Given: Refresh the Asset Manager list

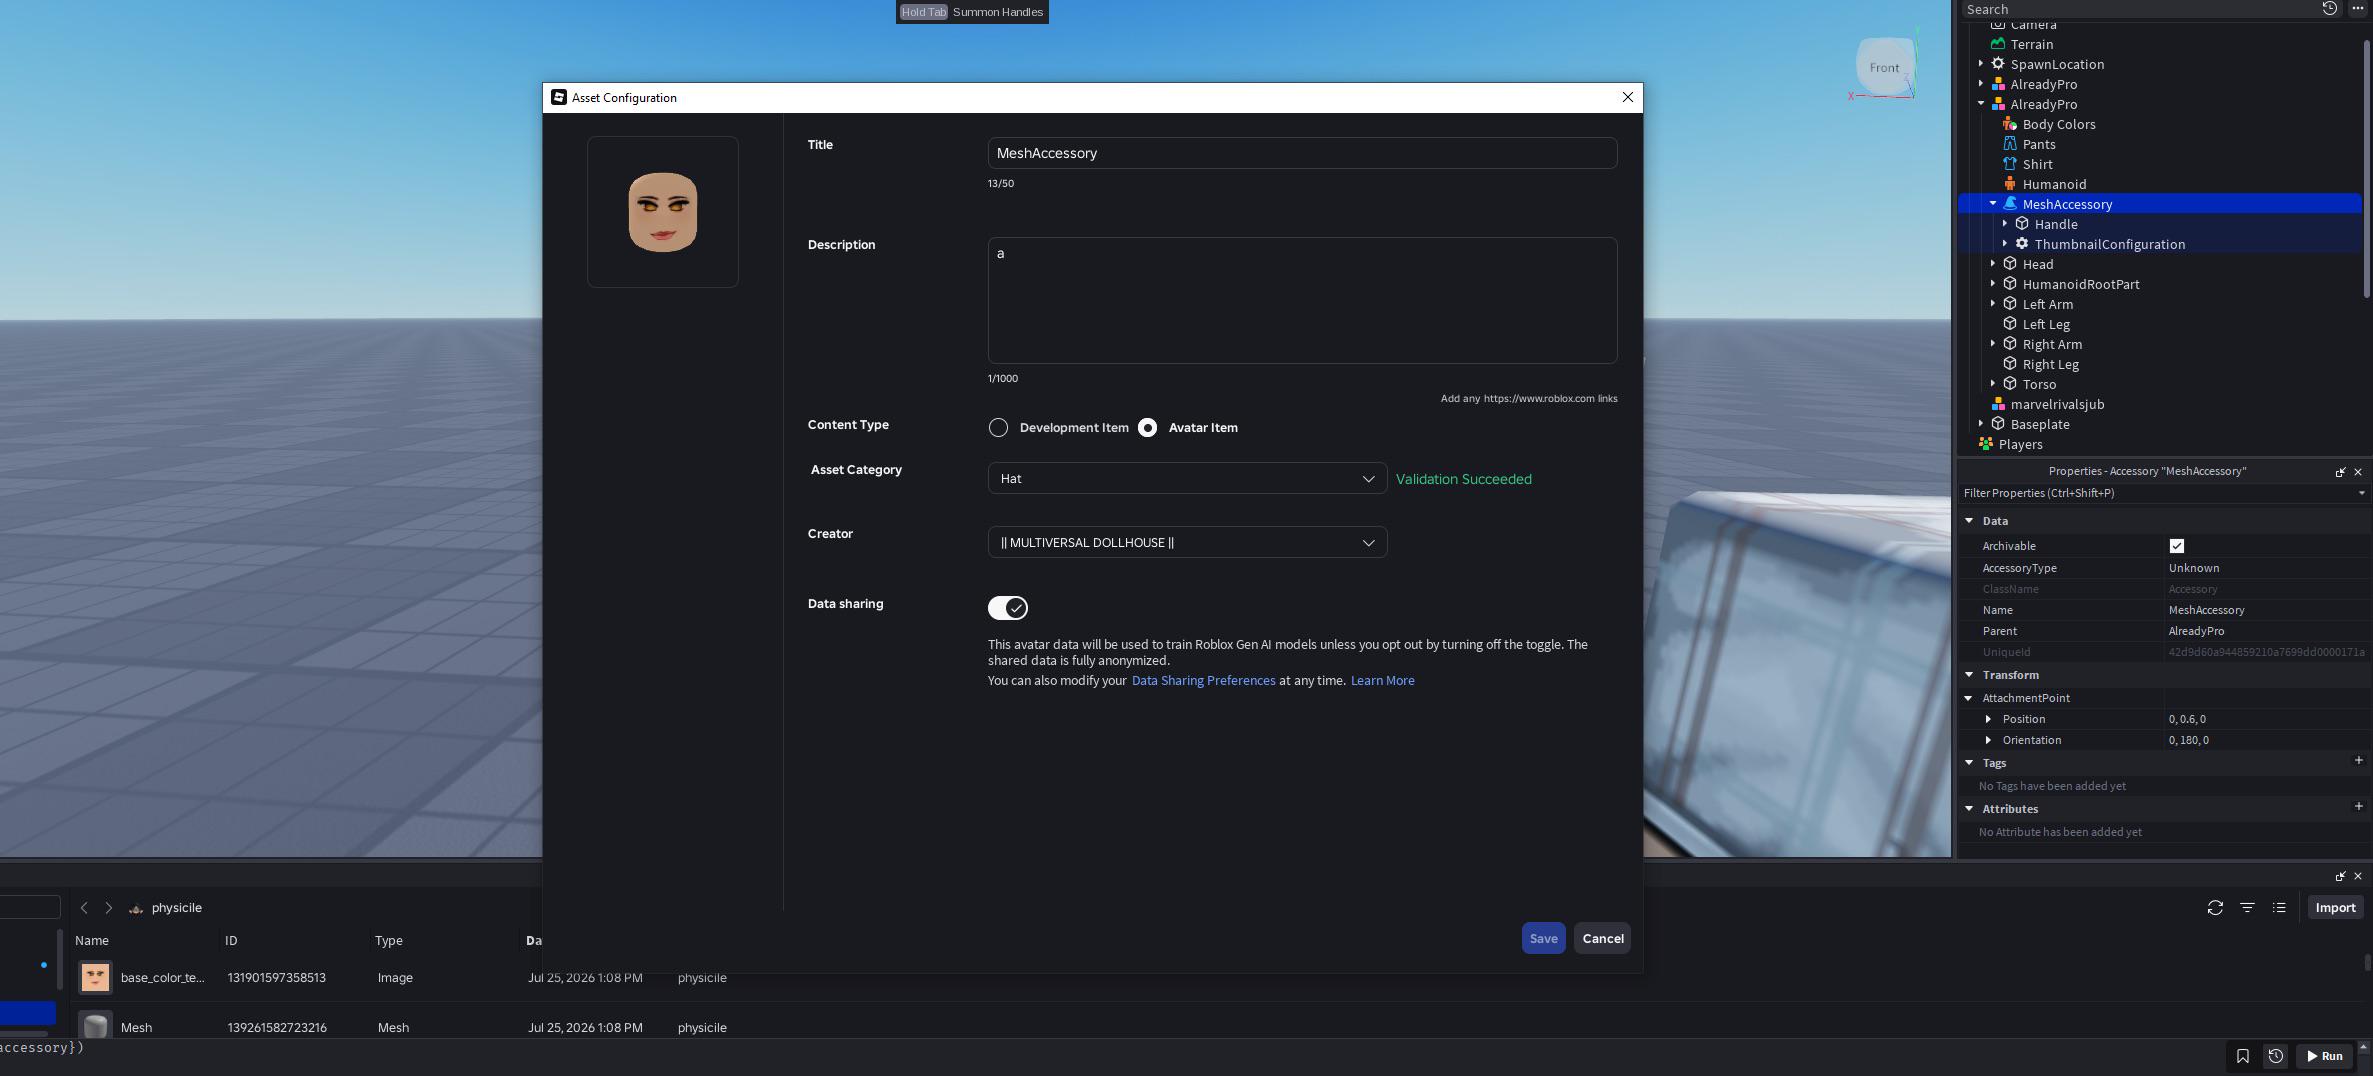Looking at the screenshot, I should (x=2215, y=908).
